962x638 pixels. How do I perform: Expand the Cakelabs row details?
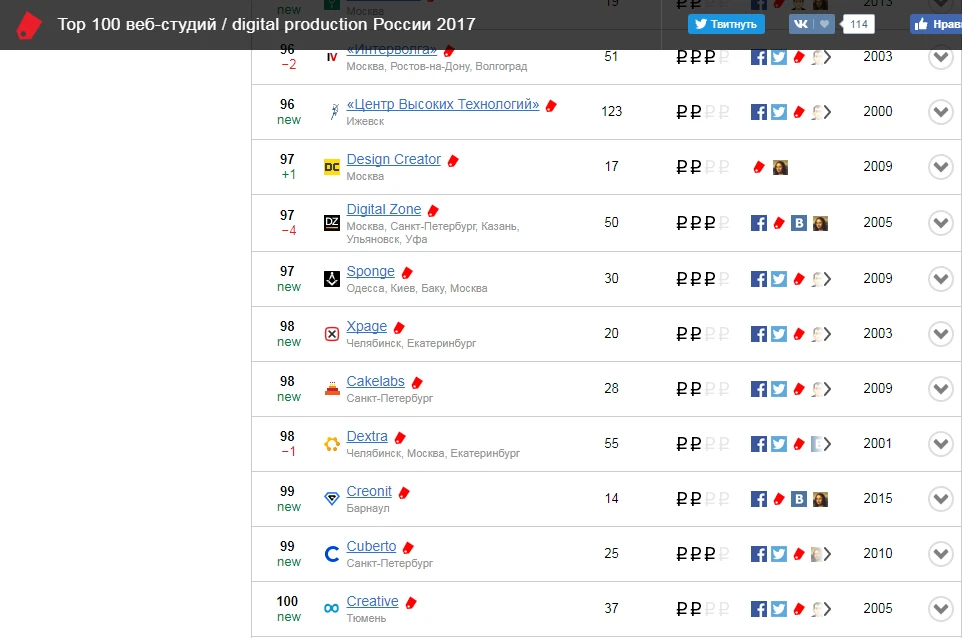pos(941,389)
